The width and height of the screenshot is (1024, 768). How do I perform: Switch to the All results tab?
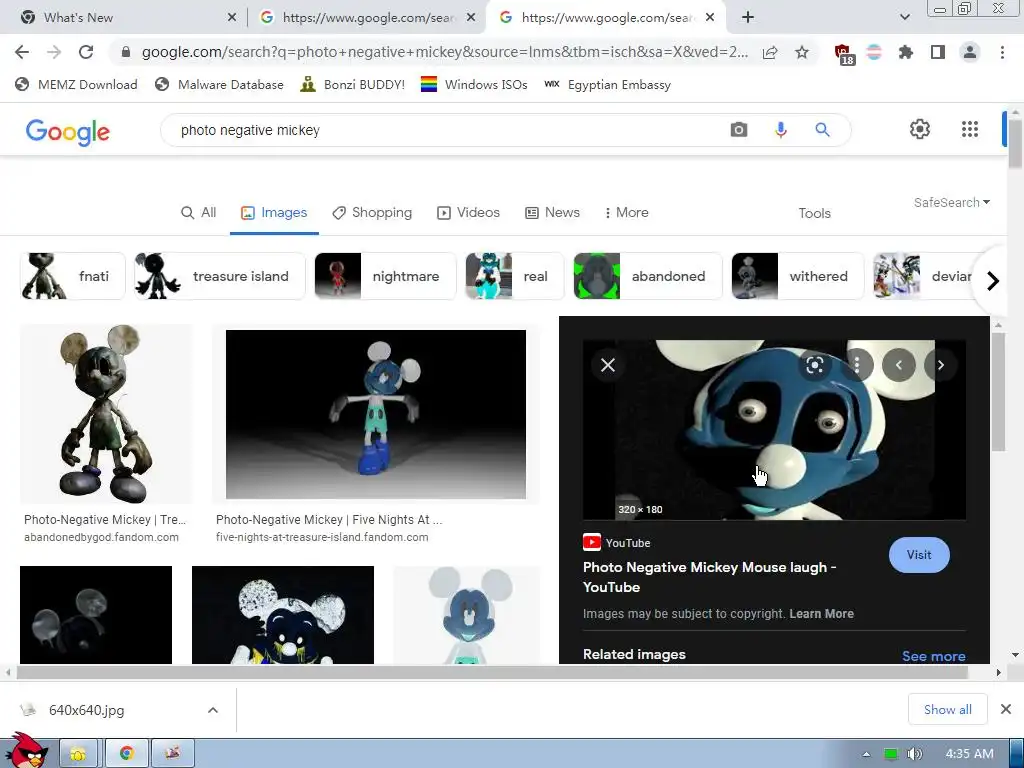coord(199,212)
